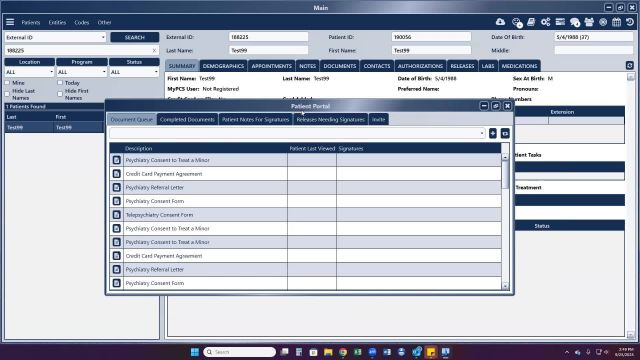Open the Documents tab

(x=340, y=66)
